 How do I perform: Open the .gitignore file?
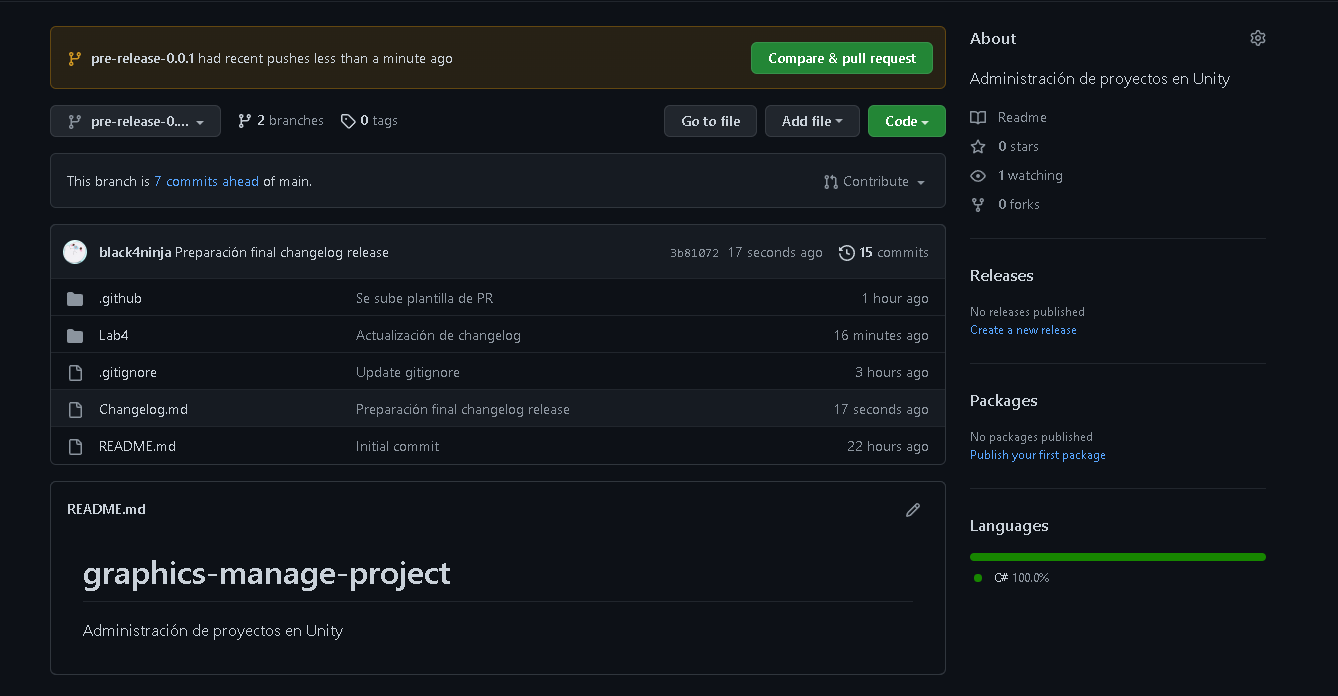coord(128,373)
